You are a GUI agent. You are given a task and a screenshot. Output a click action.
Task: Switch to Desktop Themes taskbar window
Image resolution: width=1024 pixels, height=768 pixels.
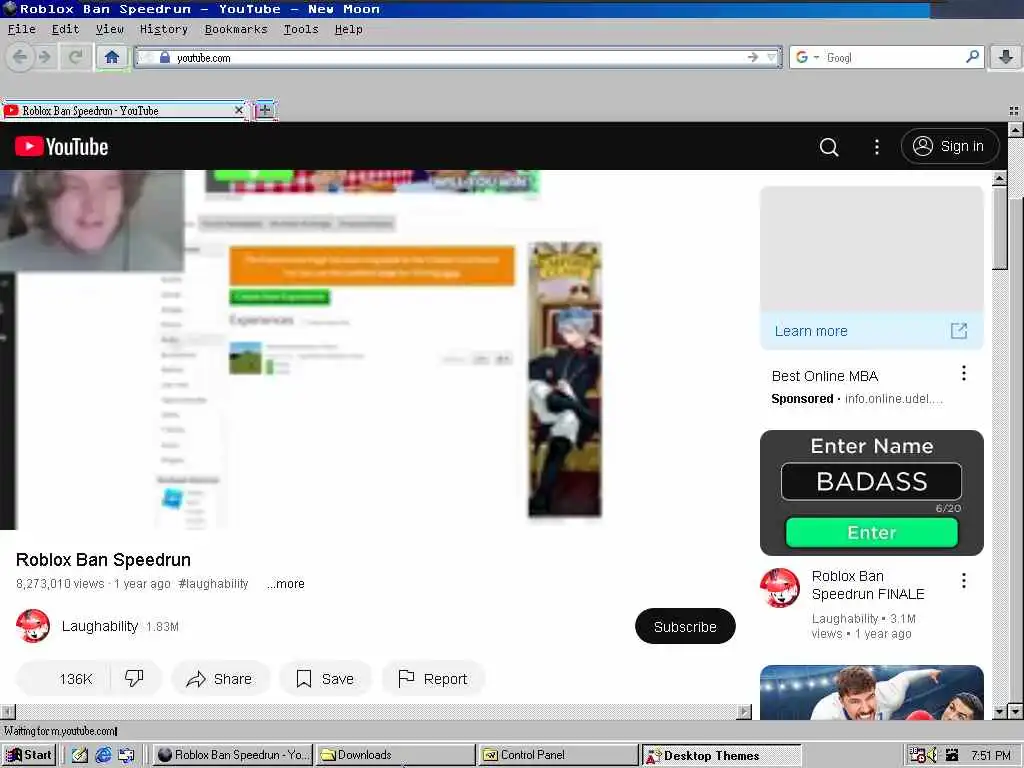coord(721,756)
